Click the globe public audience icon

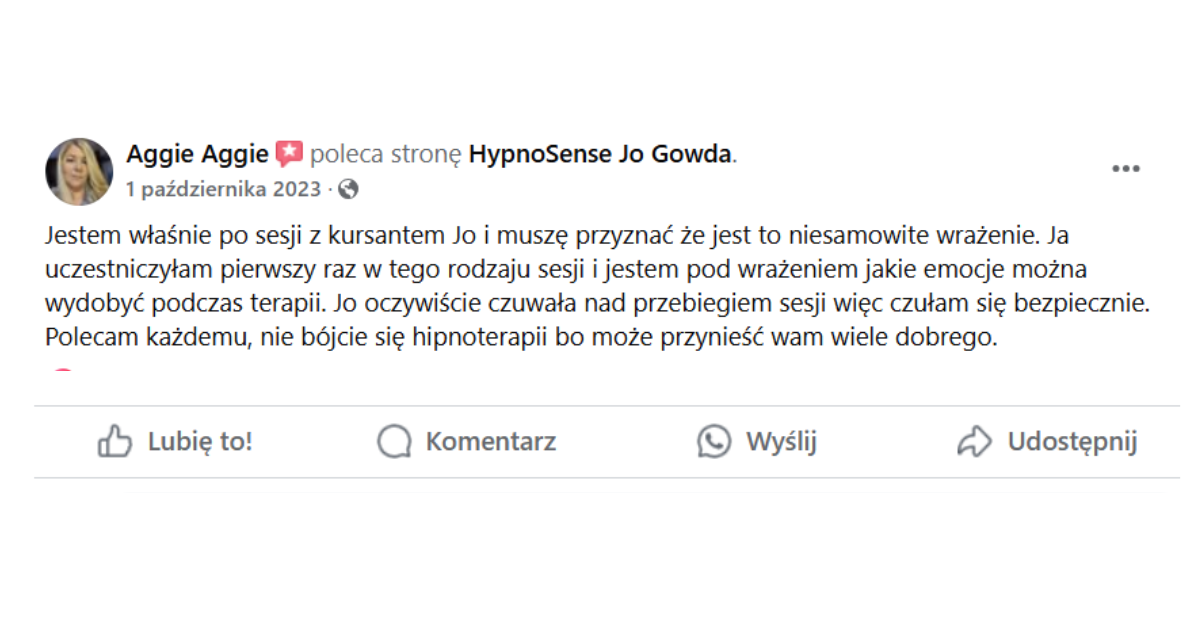[x=348, y=189]
